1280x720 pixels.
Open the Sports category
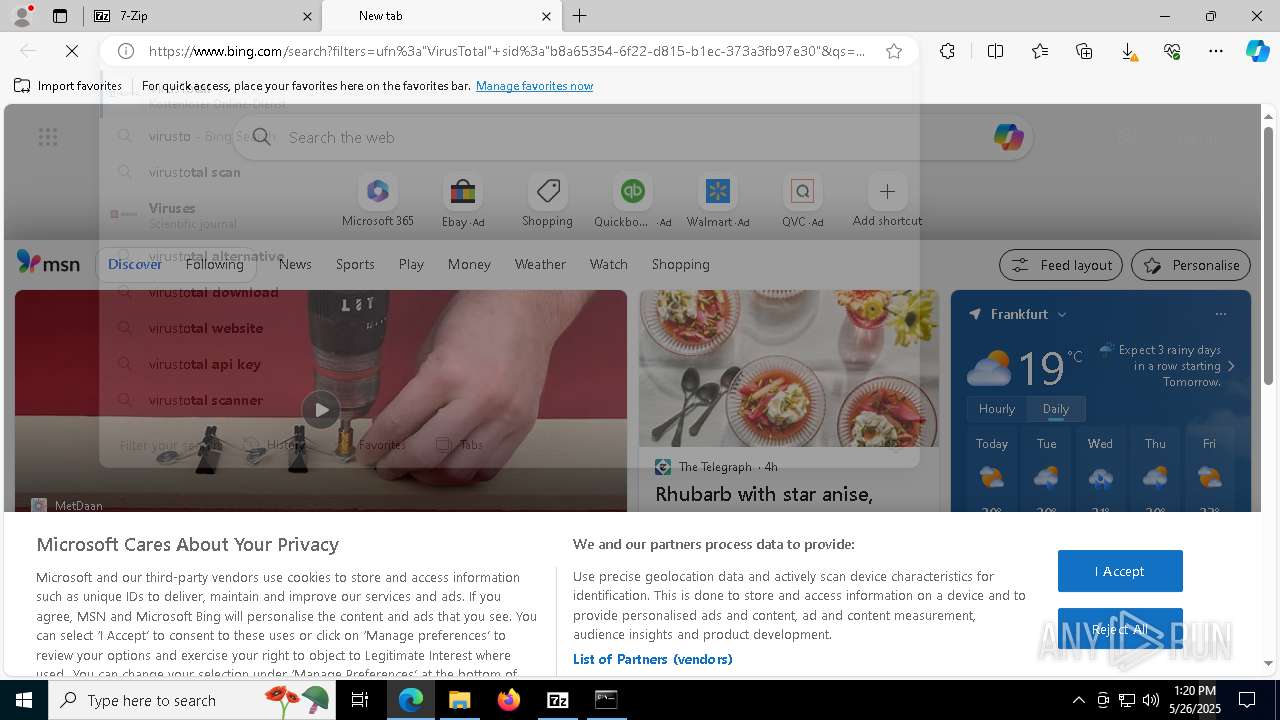tap(355, 264)
